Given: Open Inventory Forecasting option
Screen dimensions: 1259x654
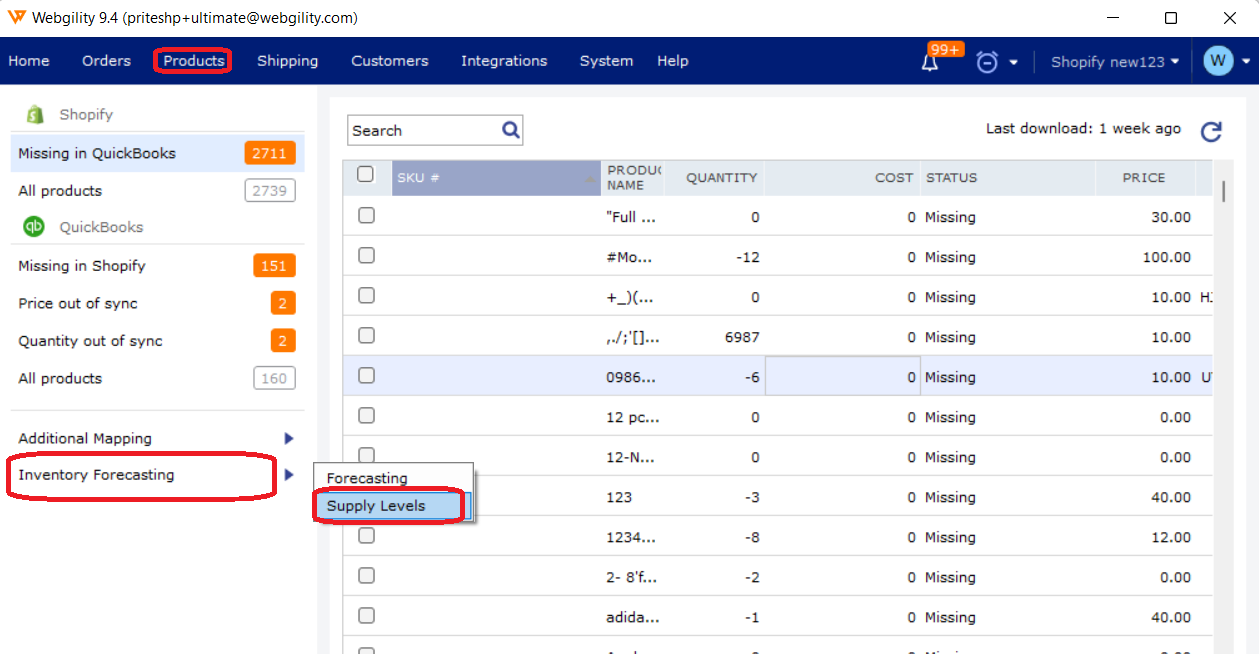Looking at the screenshot, I should (x=96, y=475).
